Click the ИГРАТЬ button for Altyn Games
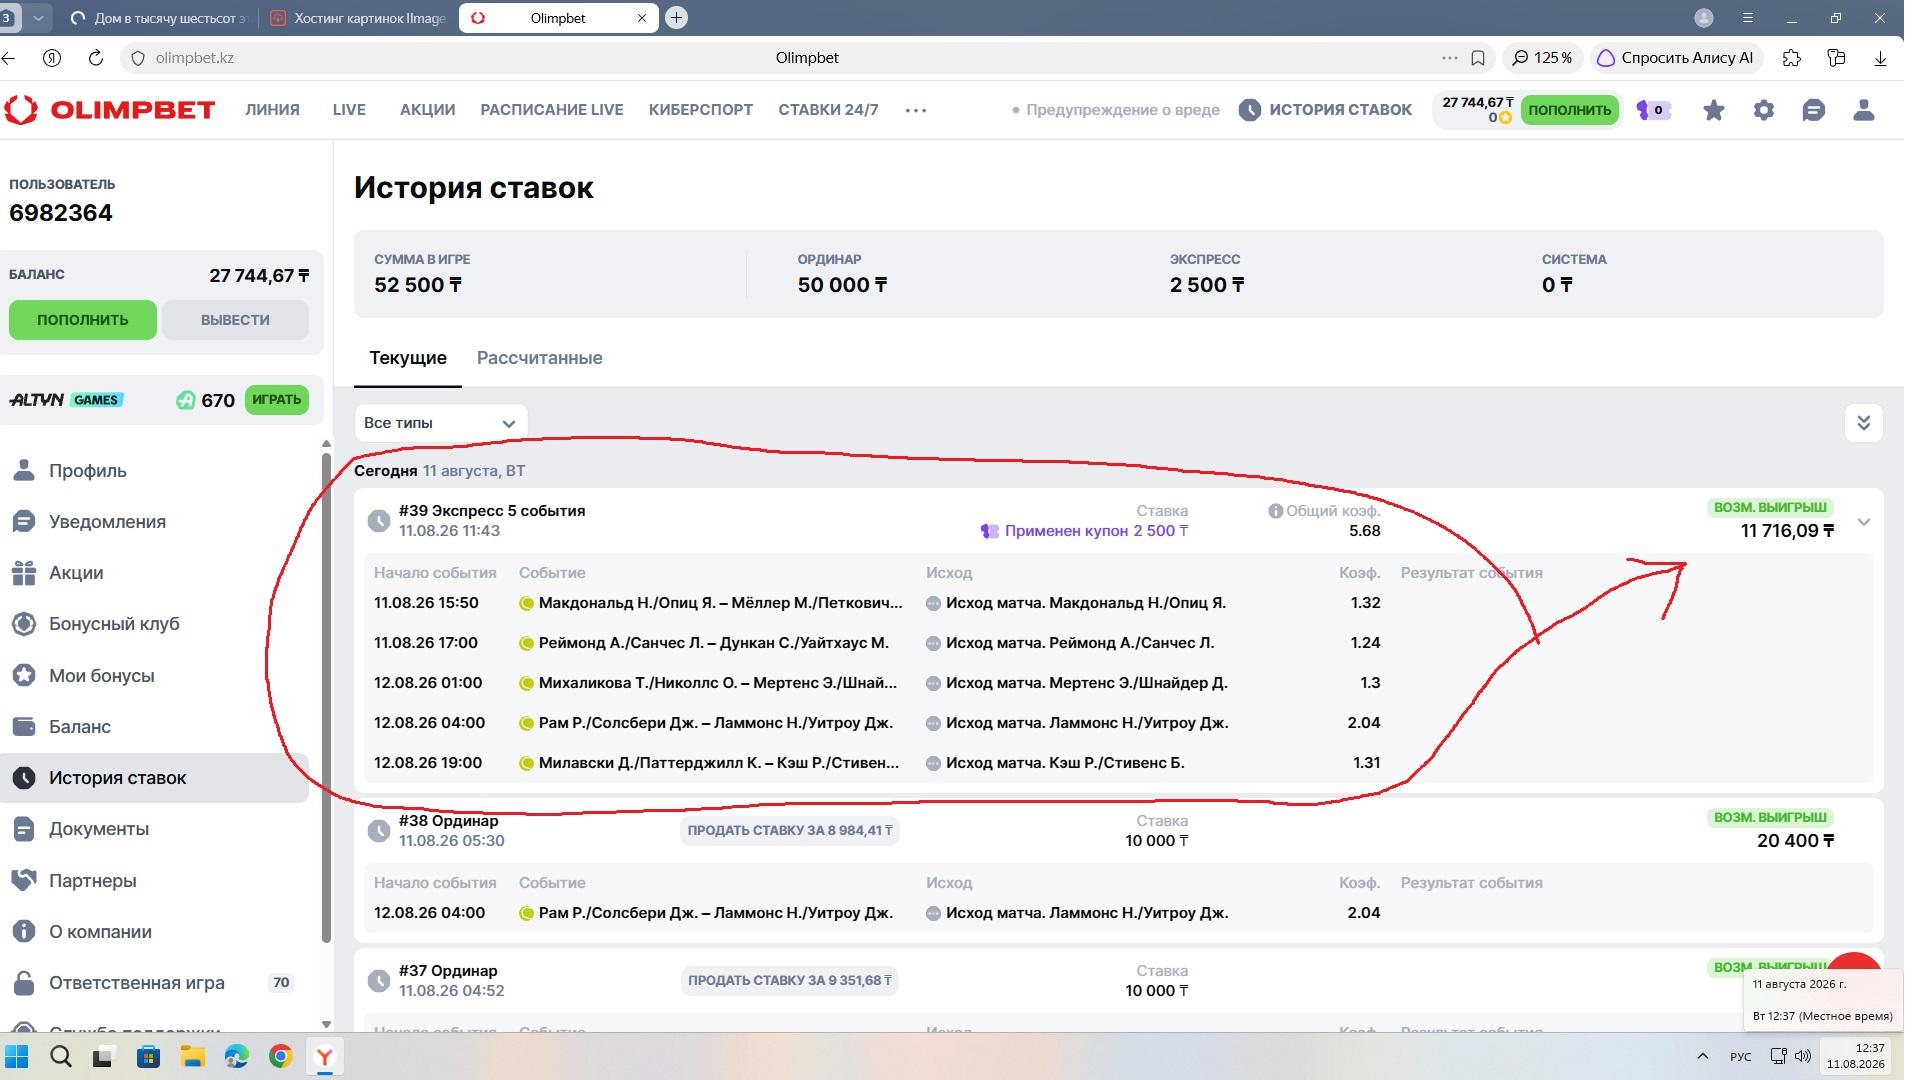Screen dimensions: 1920x1080 click(x=277, y=400)
